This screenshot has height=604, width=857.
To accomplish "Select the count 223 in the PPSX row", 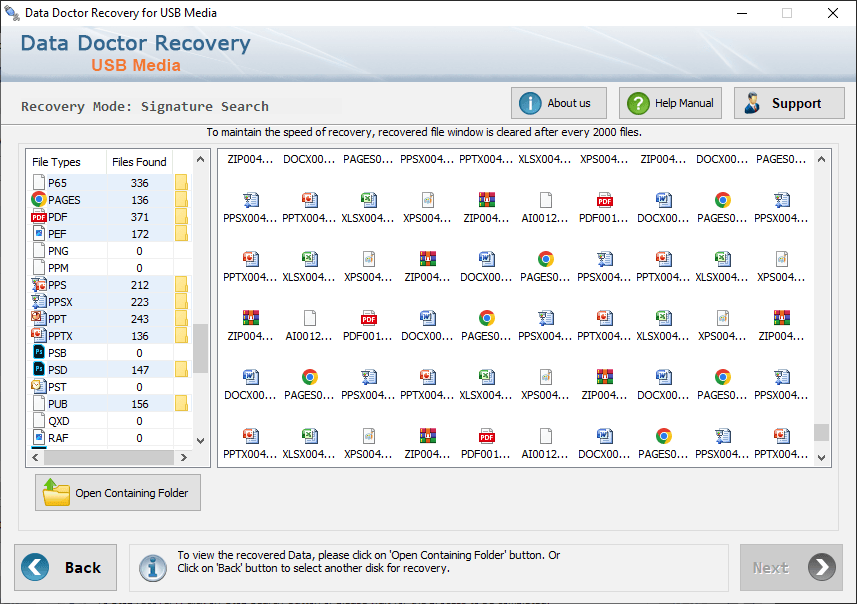I will [140, 302].
